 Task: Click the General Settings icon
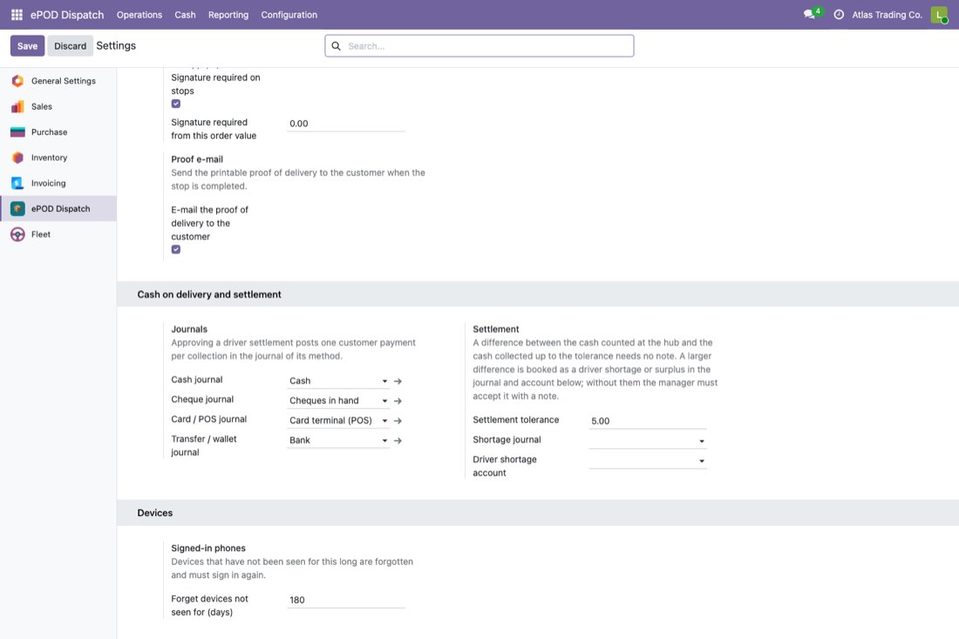point(18,81)
